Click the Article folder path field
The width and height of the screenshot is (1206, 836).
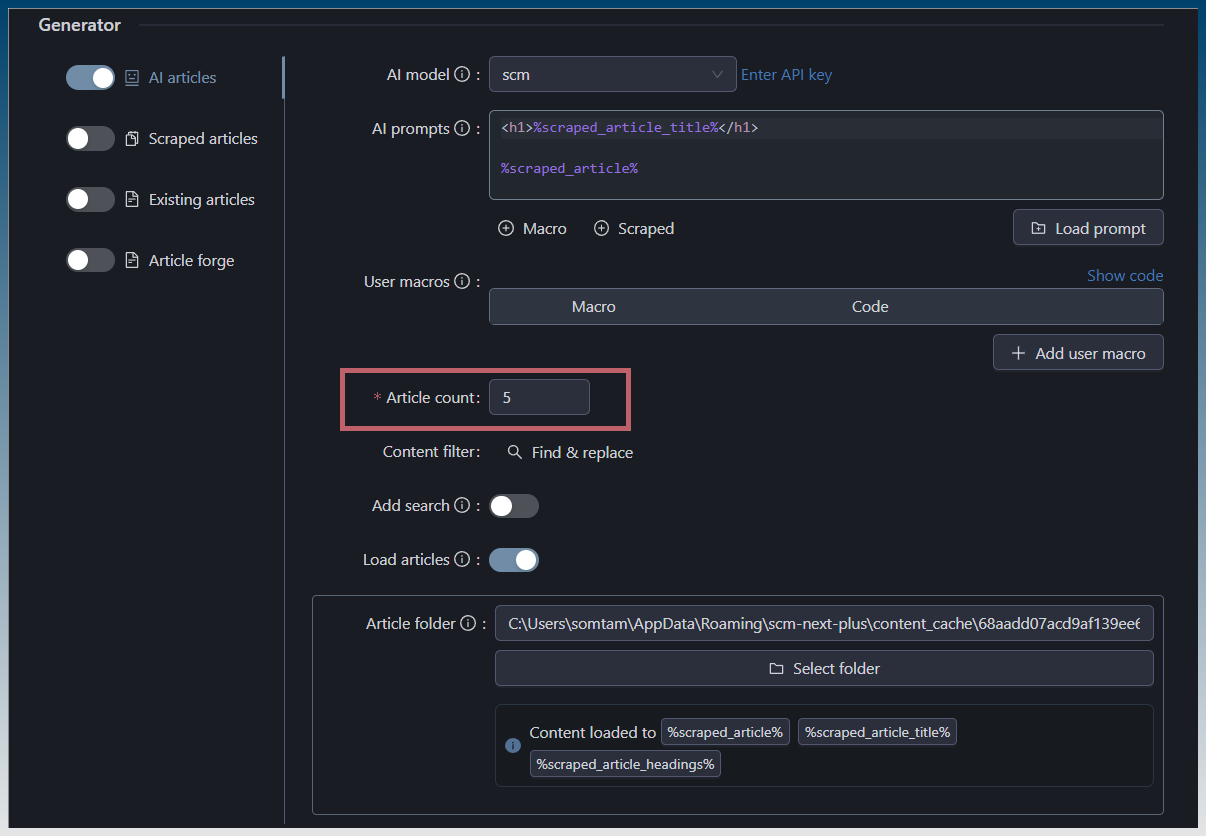(x=824, y=623)
